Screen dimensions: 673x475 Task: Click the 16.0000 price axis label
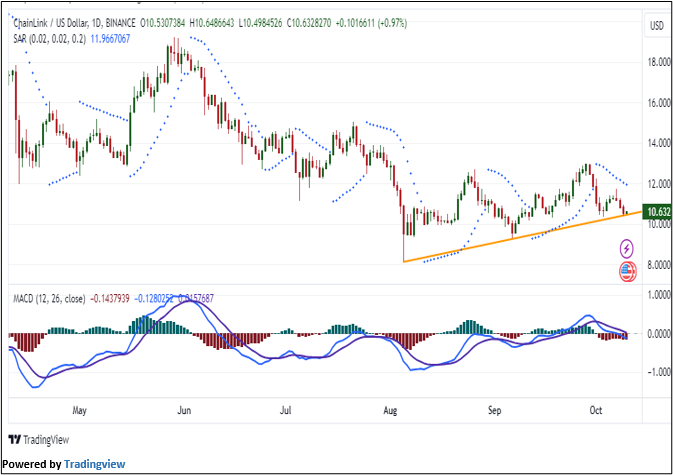(x=659, y=103)
